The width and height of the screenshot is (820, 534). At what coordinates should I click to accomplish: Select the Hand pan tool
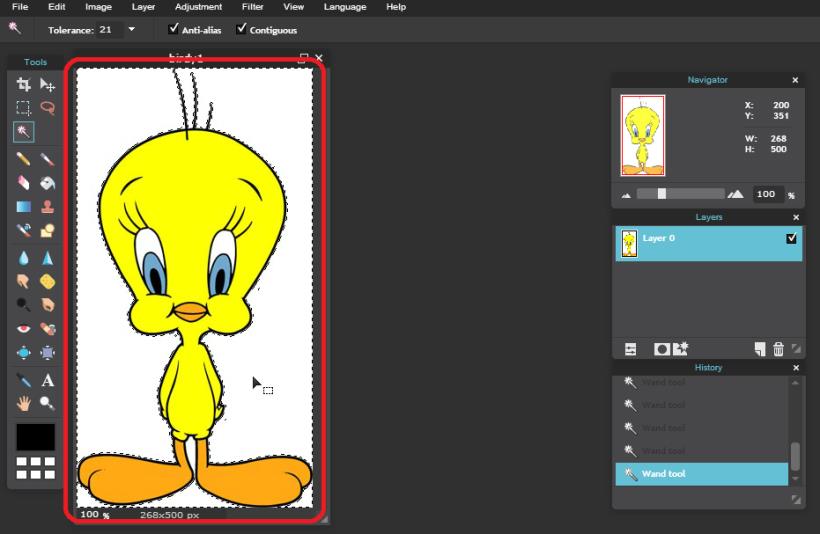[x=24, y=403]
